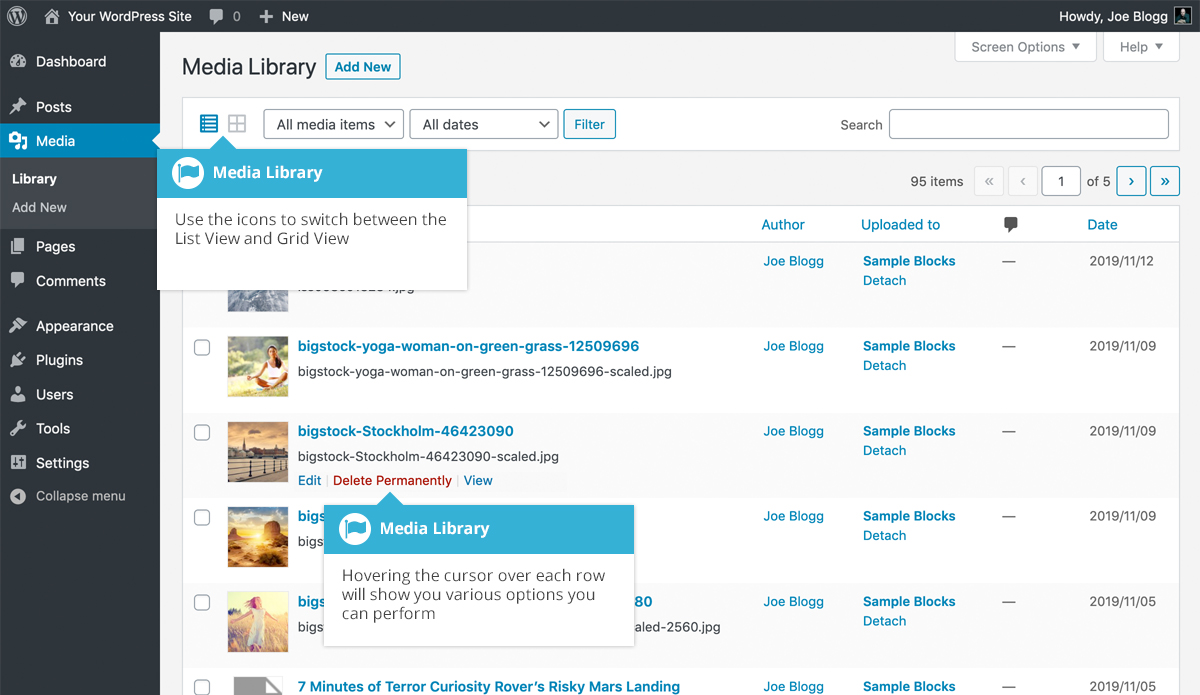This screenshot has width=1200, height=695.
Task: Open the All dates dropdown
Action: click(484, 124)
